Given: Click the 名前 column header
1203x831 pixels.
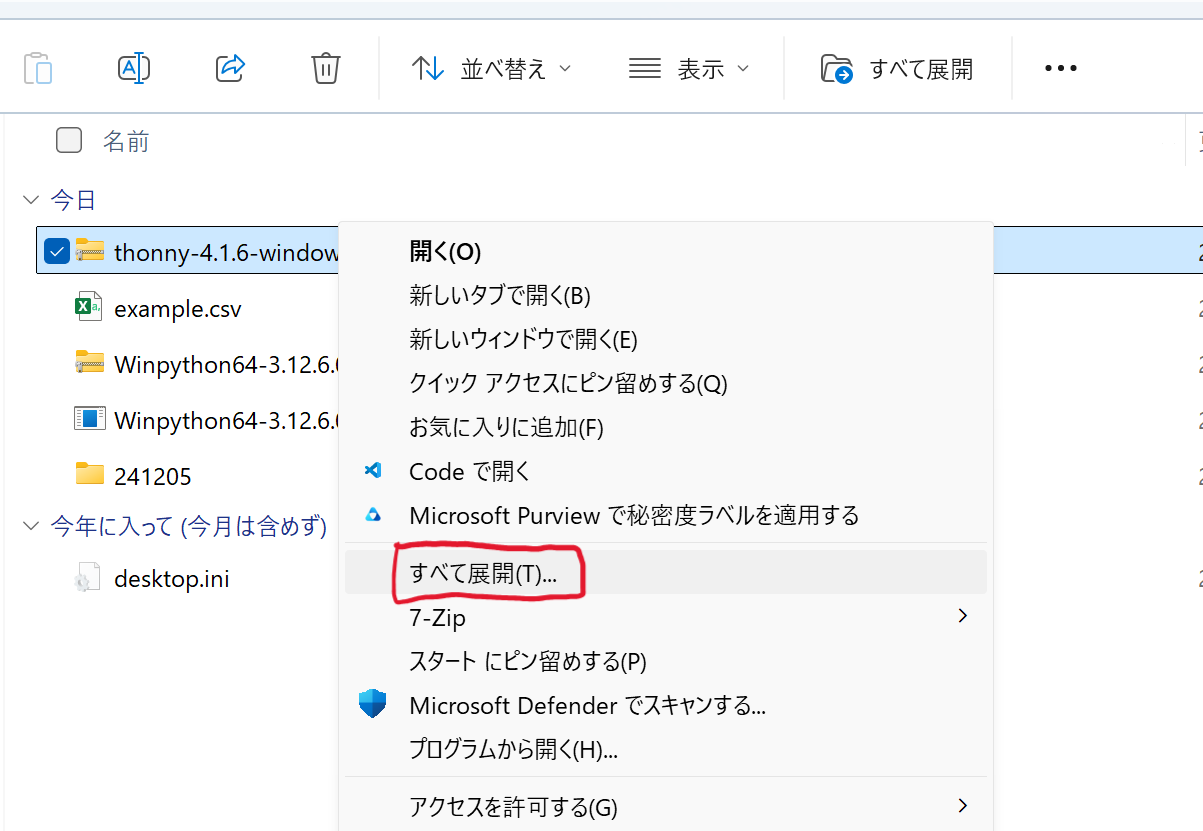Looking at the screenshot, I should (126, 142).
